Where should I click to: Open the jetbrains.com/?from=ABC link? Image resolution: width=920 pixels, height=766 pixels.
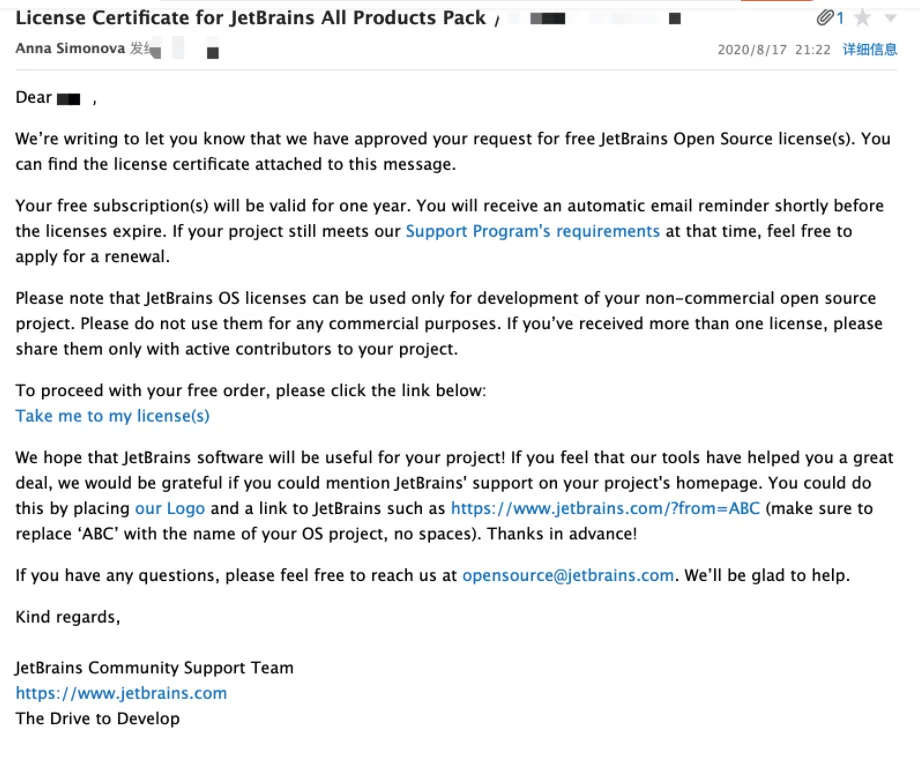click(605, 508)
